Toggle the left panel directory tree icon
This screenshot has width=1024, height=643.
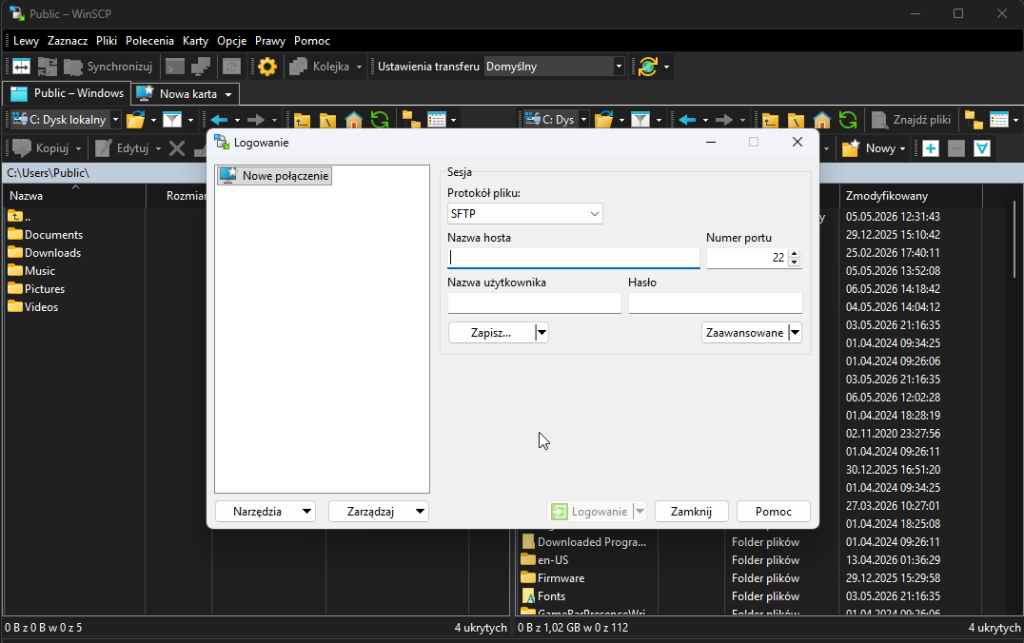click(x=411, y=119)
